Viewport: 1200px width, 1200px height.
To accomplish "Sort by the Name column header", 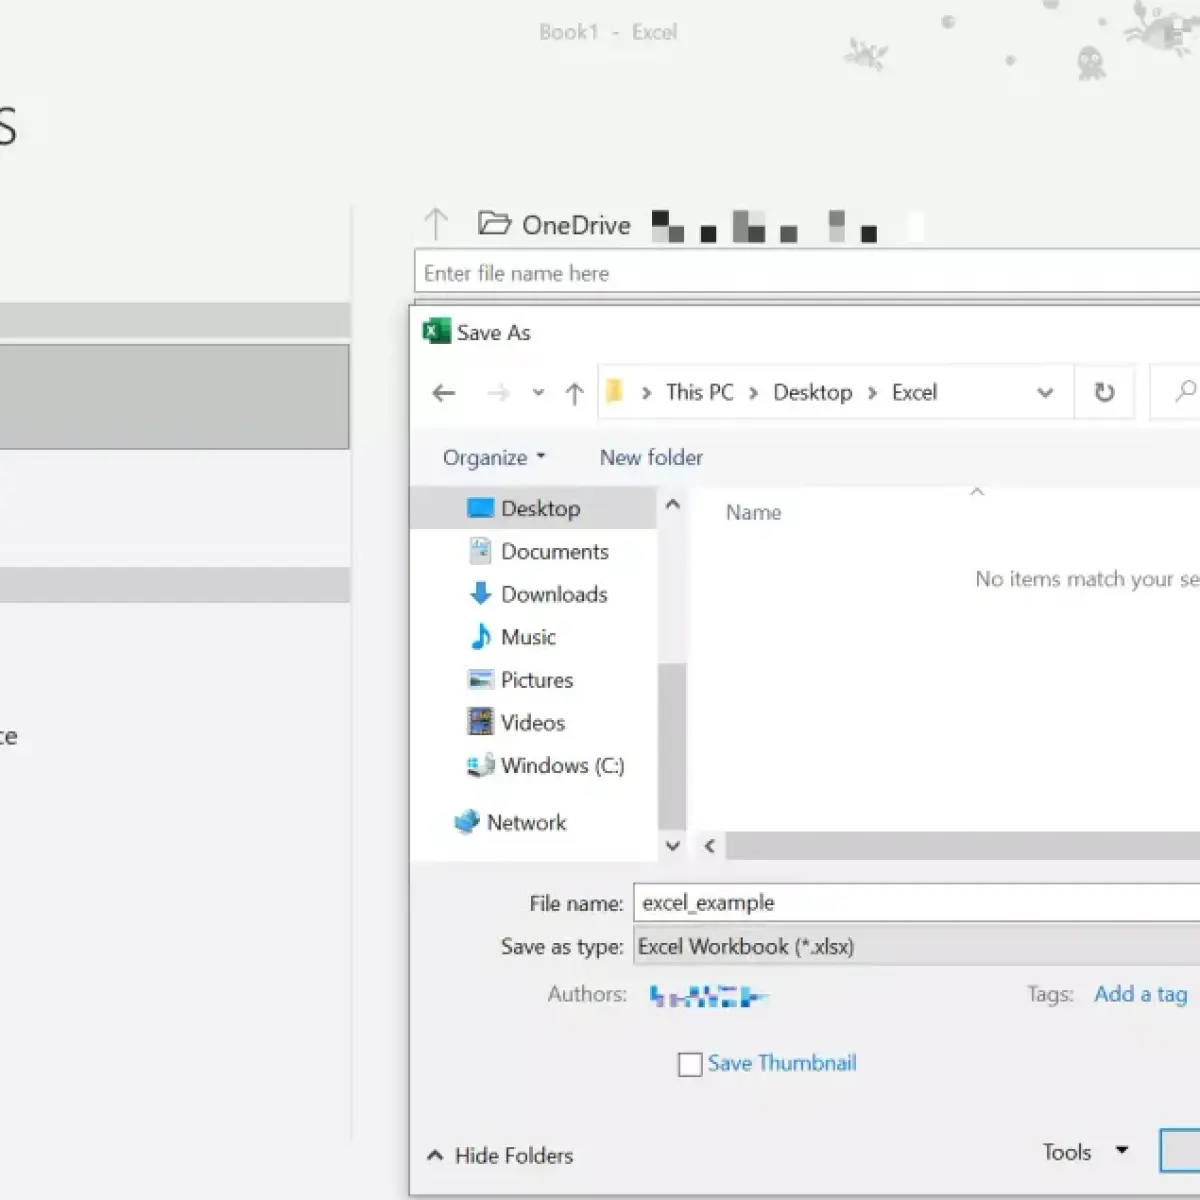I will (x=754, y=512).
